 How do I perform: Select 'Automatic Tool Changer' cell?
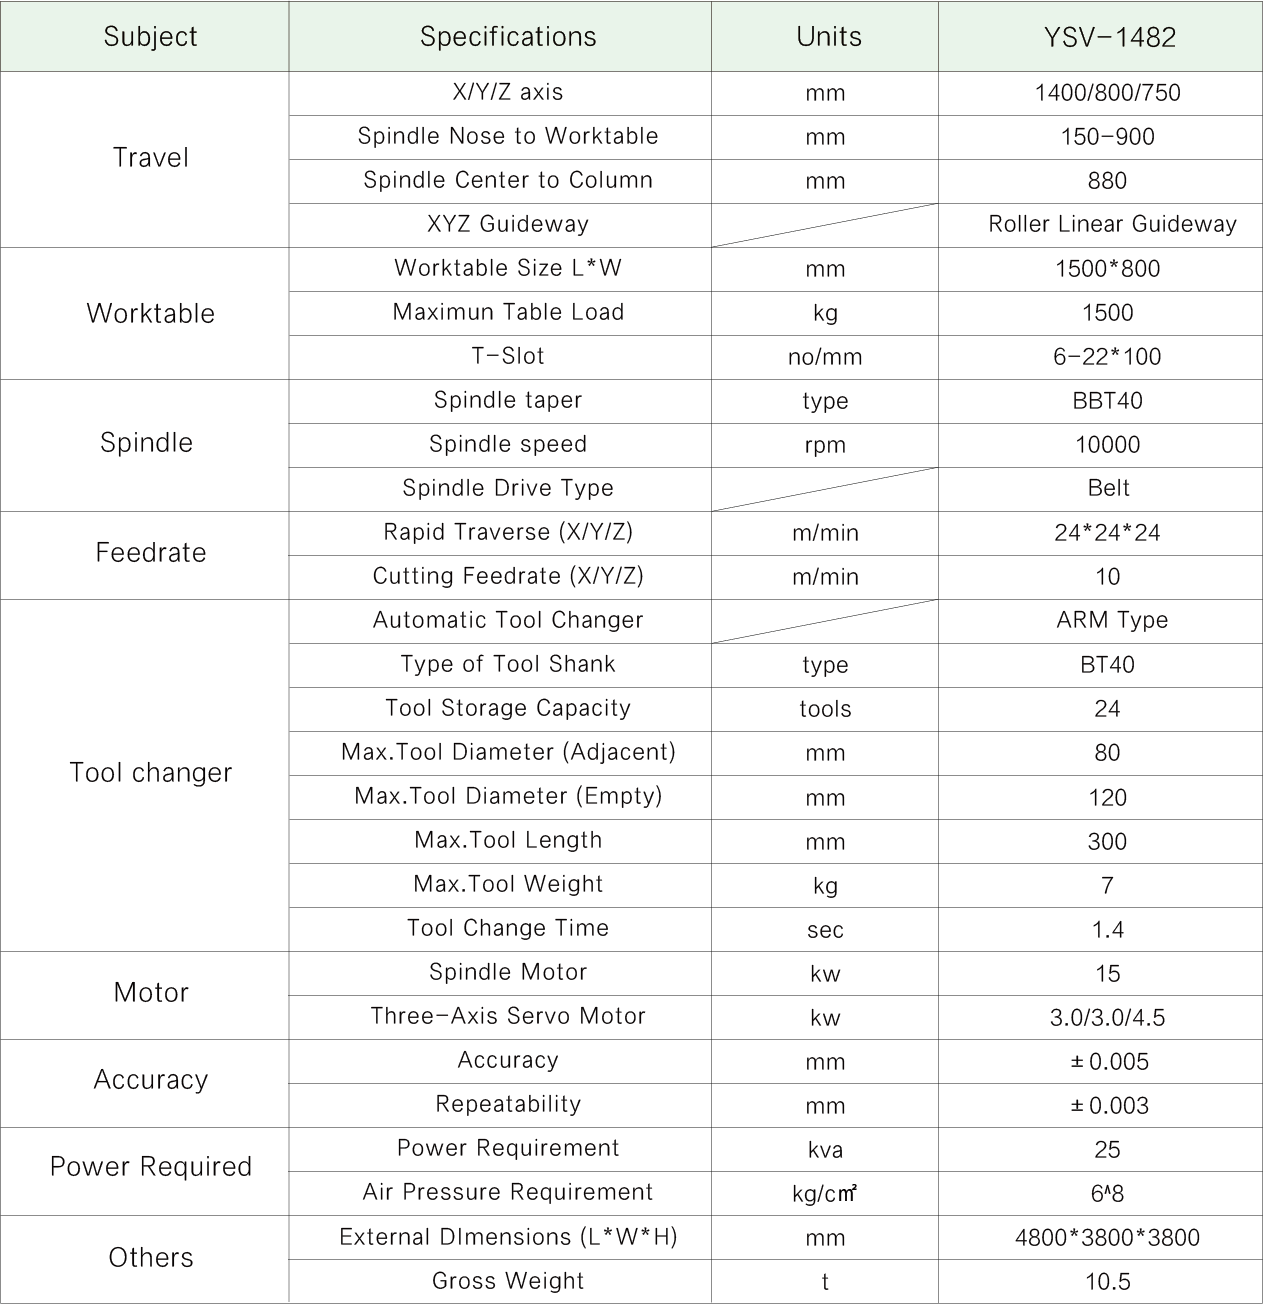coord(500,621)
